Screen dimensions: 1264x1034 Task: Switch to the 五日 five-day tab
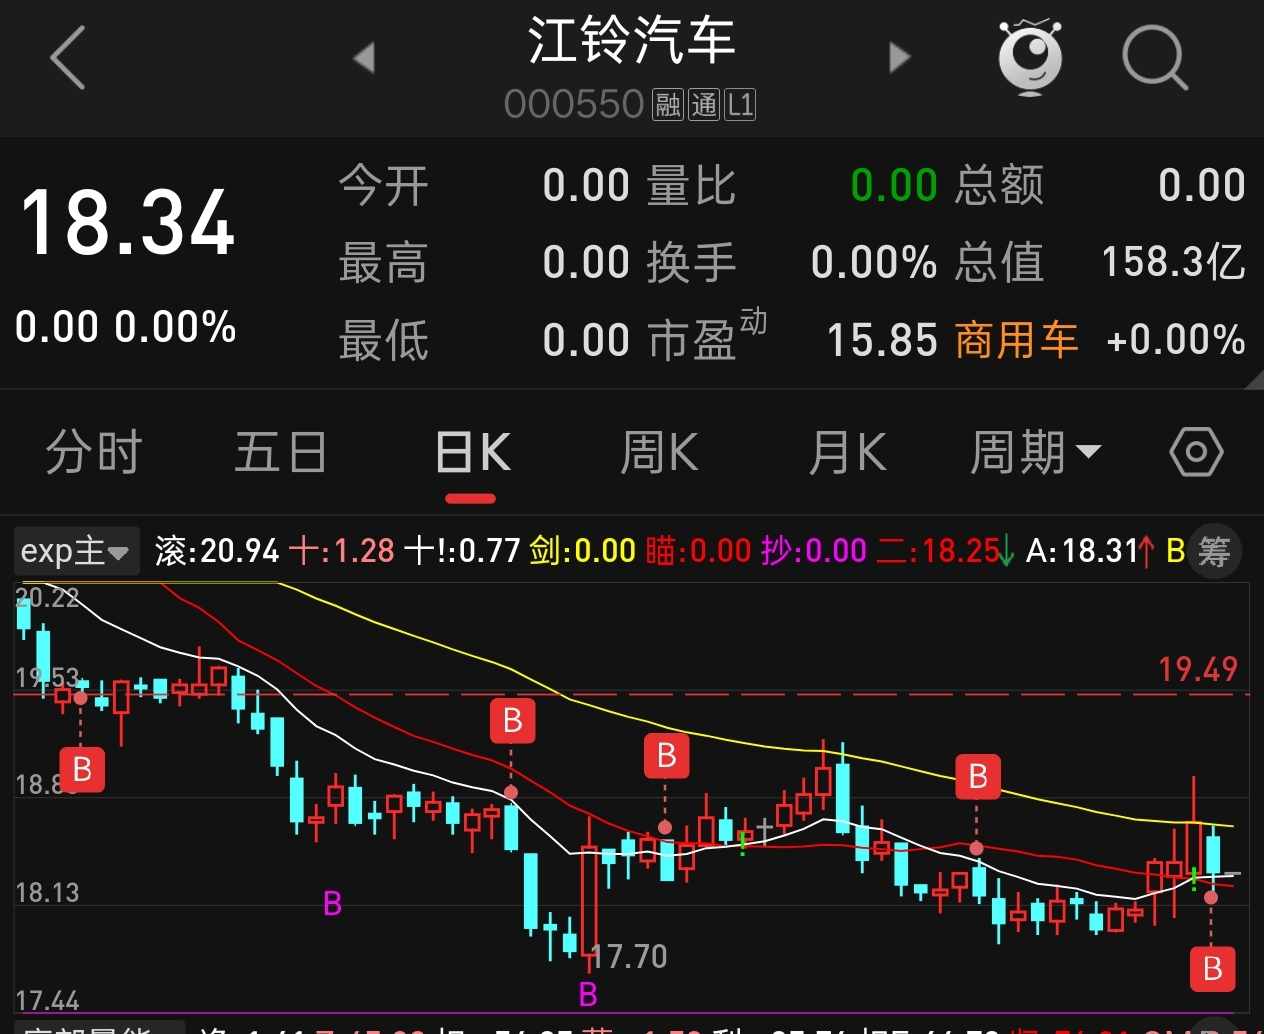point(280,452)
